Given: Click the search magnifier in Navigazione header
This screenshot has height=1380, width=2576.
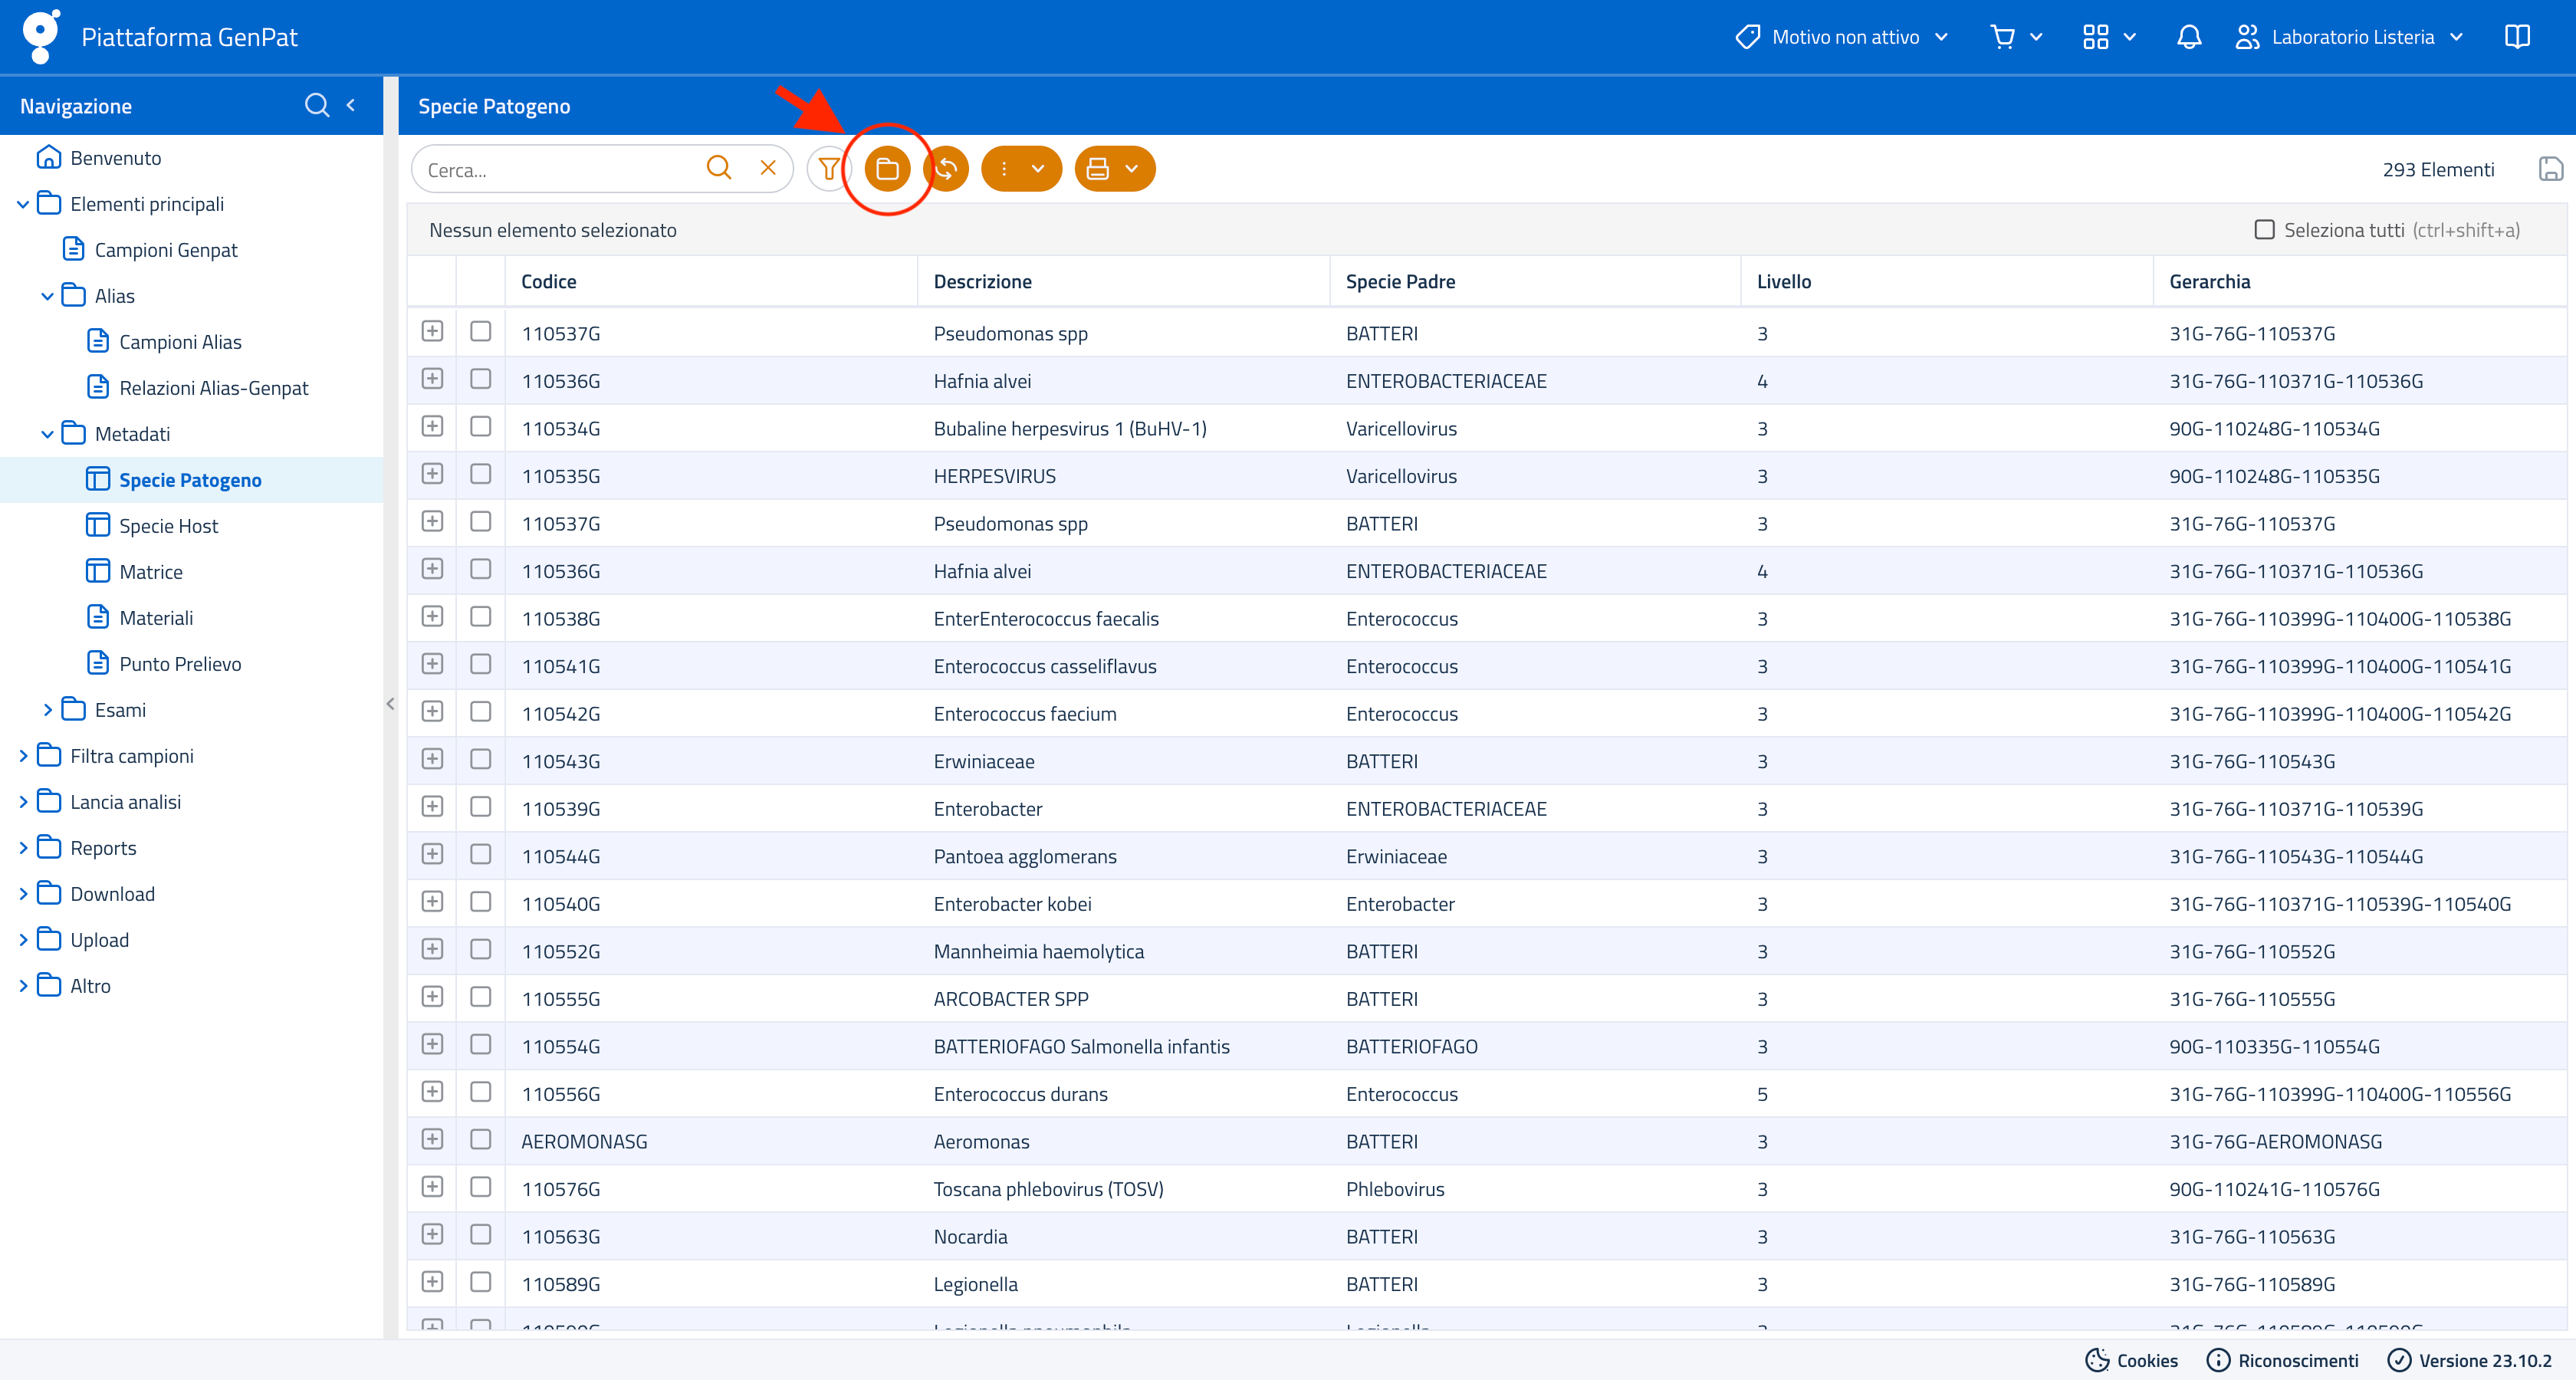Looking at the screenshot, I should pyautogui.click(x=316, y=105).
